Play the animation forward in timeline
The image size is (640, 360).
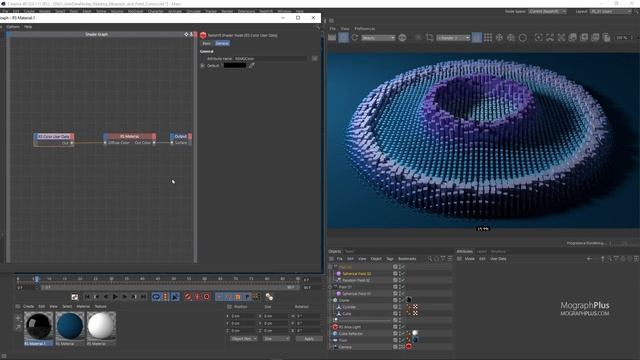[x=115, y=297]
